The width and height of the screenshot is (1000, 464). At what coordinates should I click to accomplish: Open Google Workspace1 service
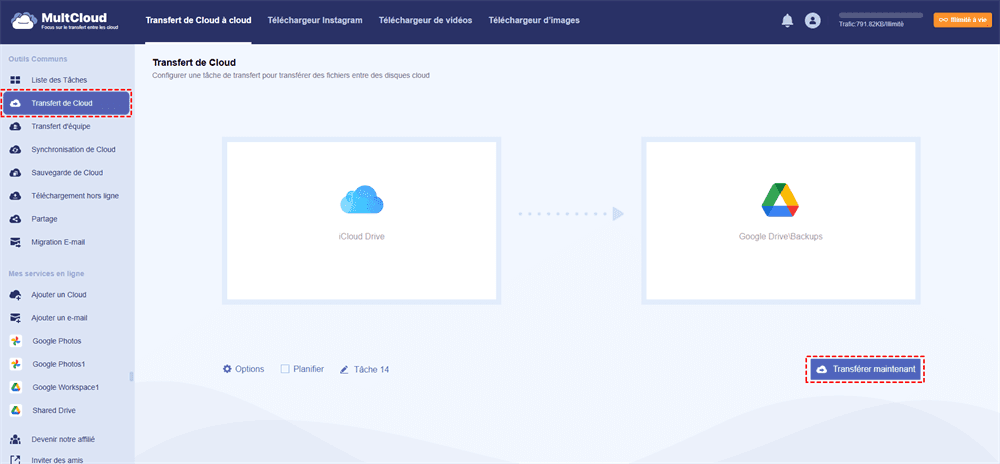pyautogui.click(x=67, y=387)
